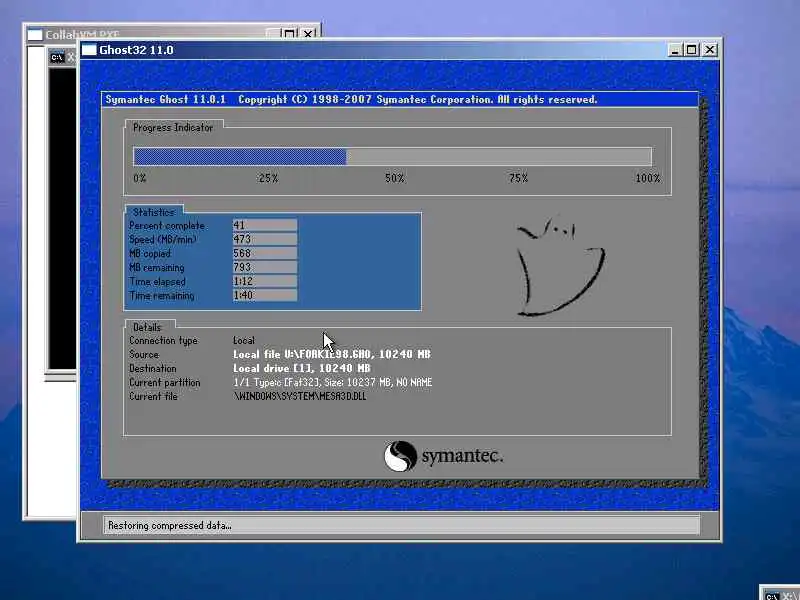Click the Time elapsed label

(x=157, y=282)
